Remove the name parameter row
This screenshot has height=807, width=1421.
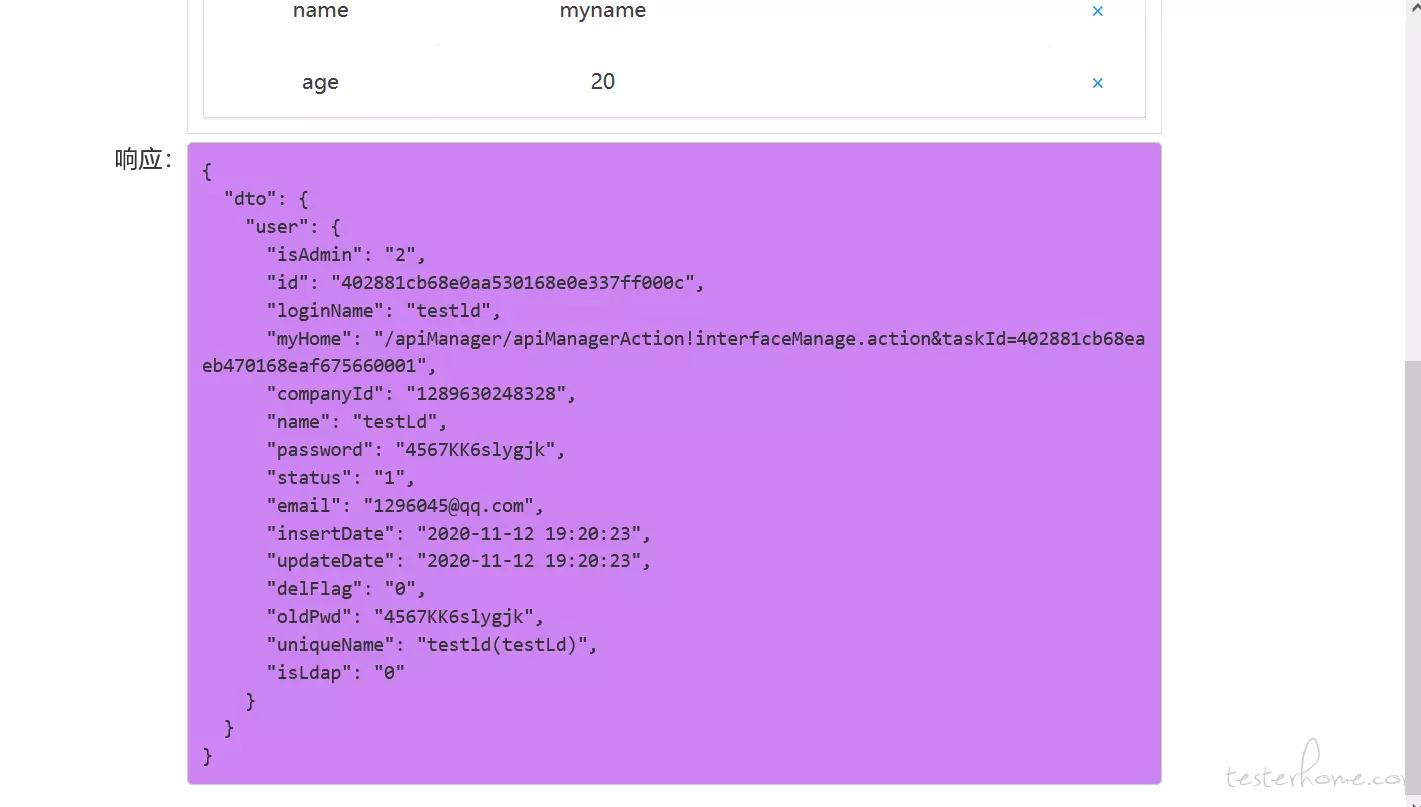[x=1097, y=11]
